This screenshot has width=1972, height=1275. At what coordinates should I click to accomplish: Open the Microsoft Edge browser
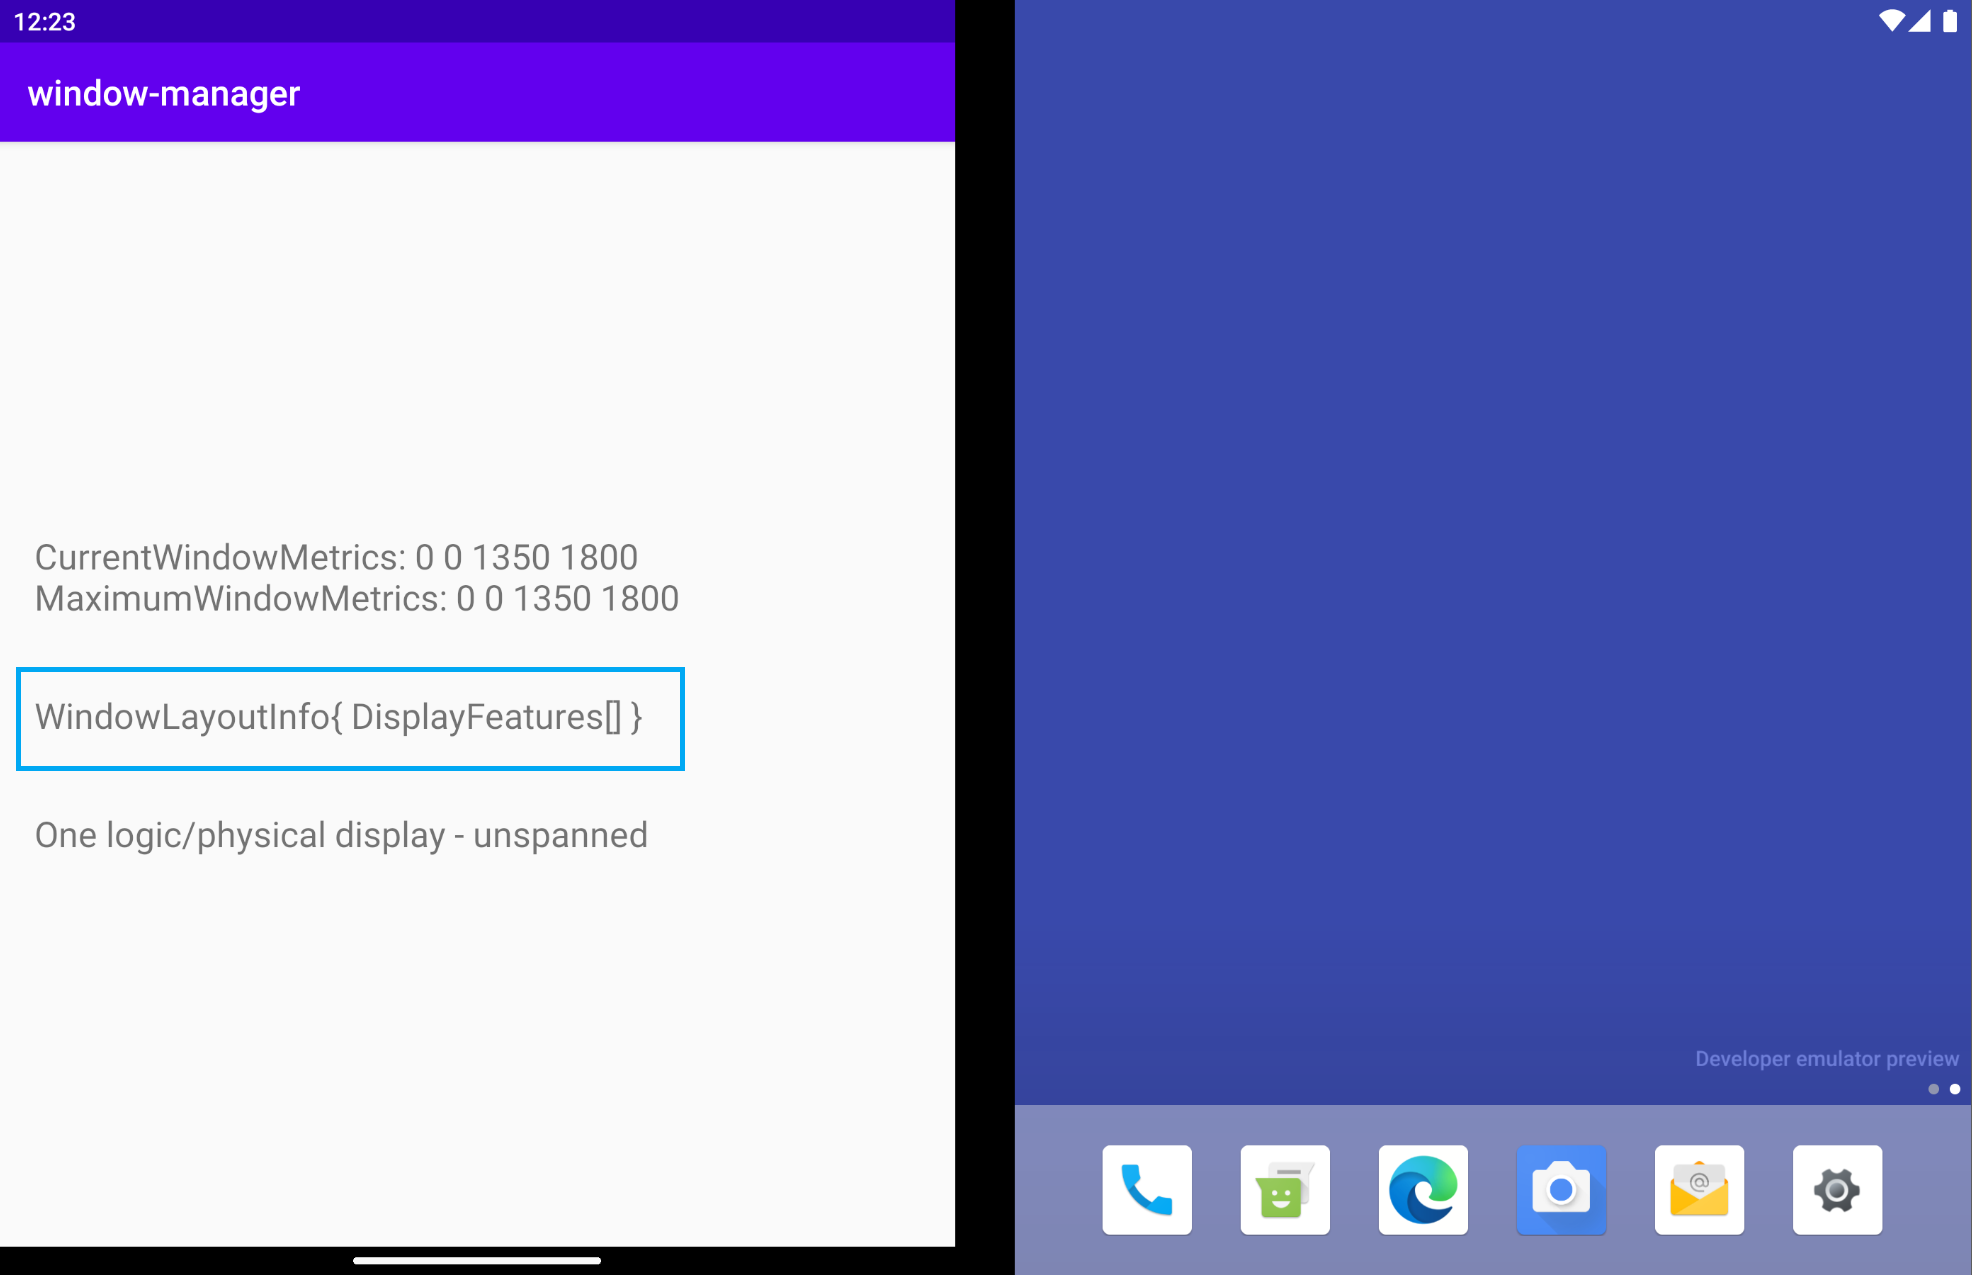tap(1422, 1190)
